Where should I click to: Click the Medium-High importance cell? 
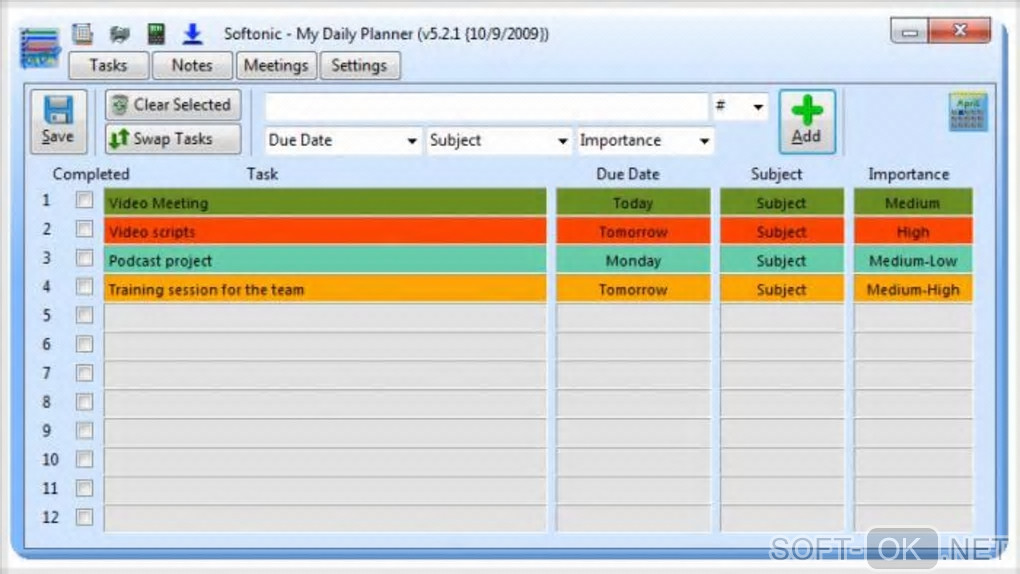point(913,289)
